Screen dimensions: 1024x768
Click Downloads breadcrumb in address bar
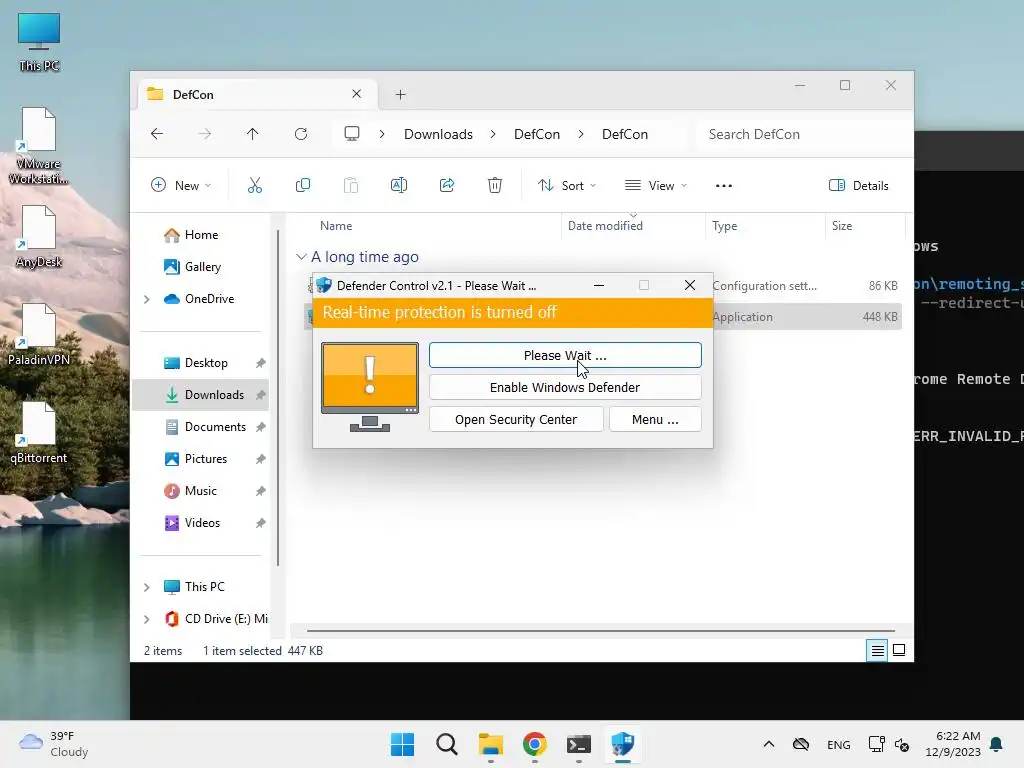click(x=438, y=134)
